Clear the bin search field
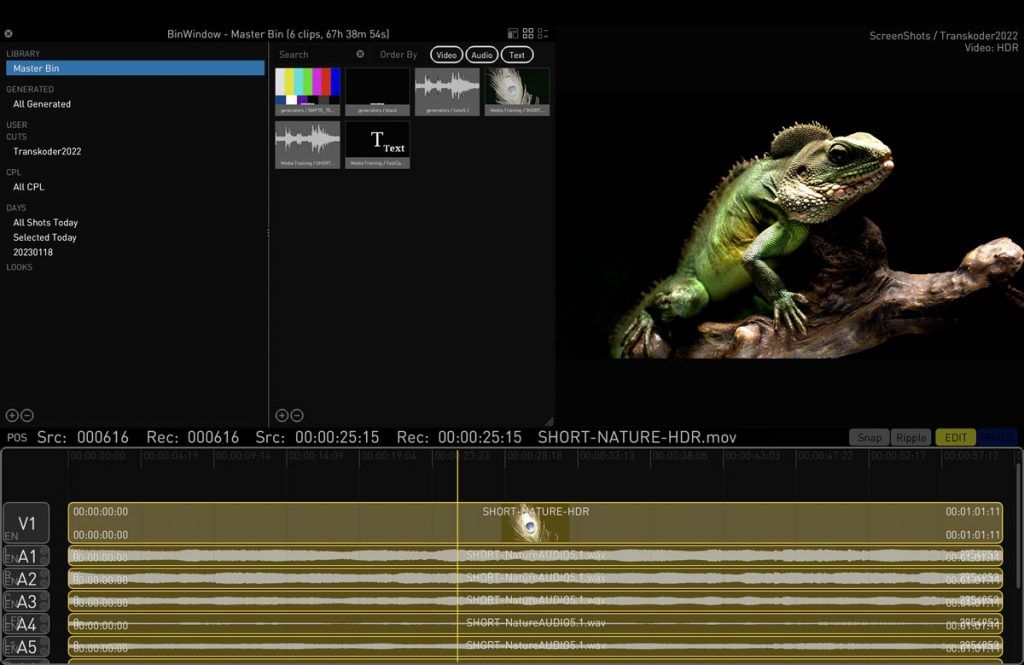Image resolution: width=1024 pixels, height=665 pixels. click(360, 54)
